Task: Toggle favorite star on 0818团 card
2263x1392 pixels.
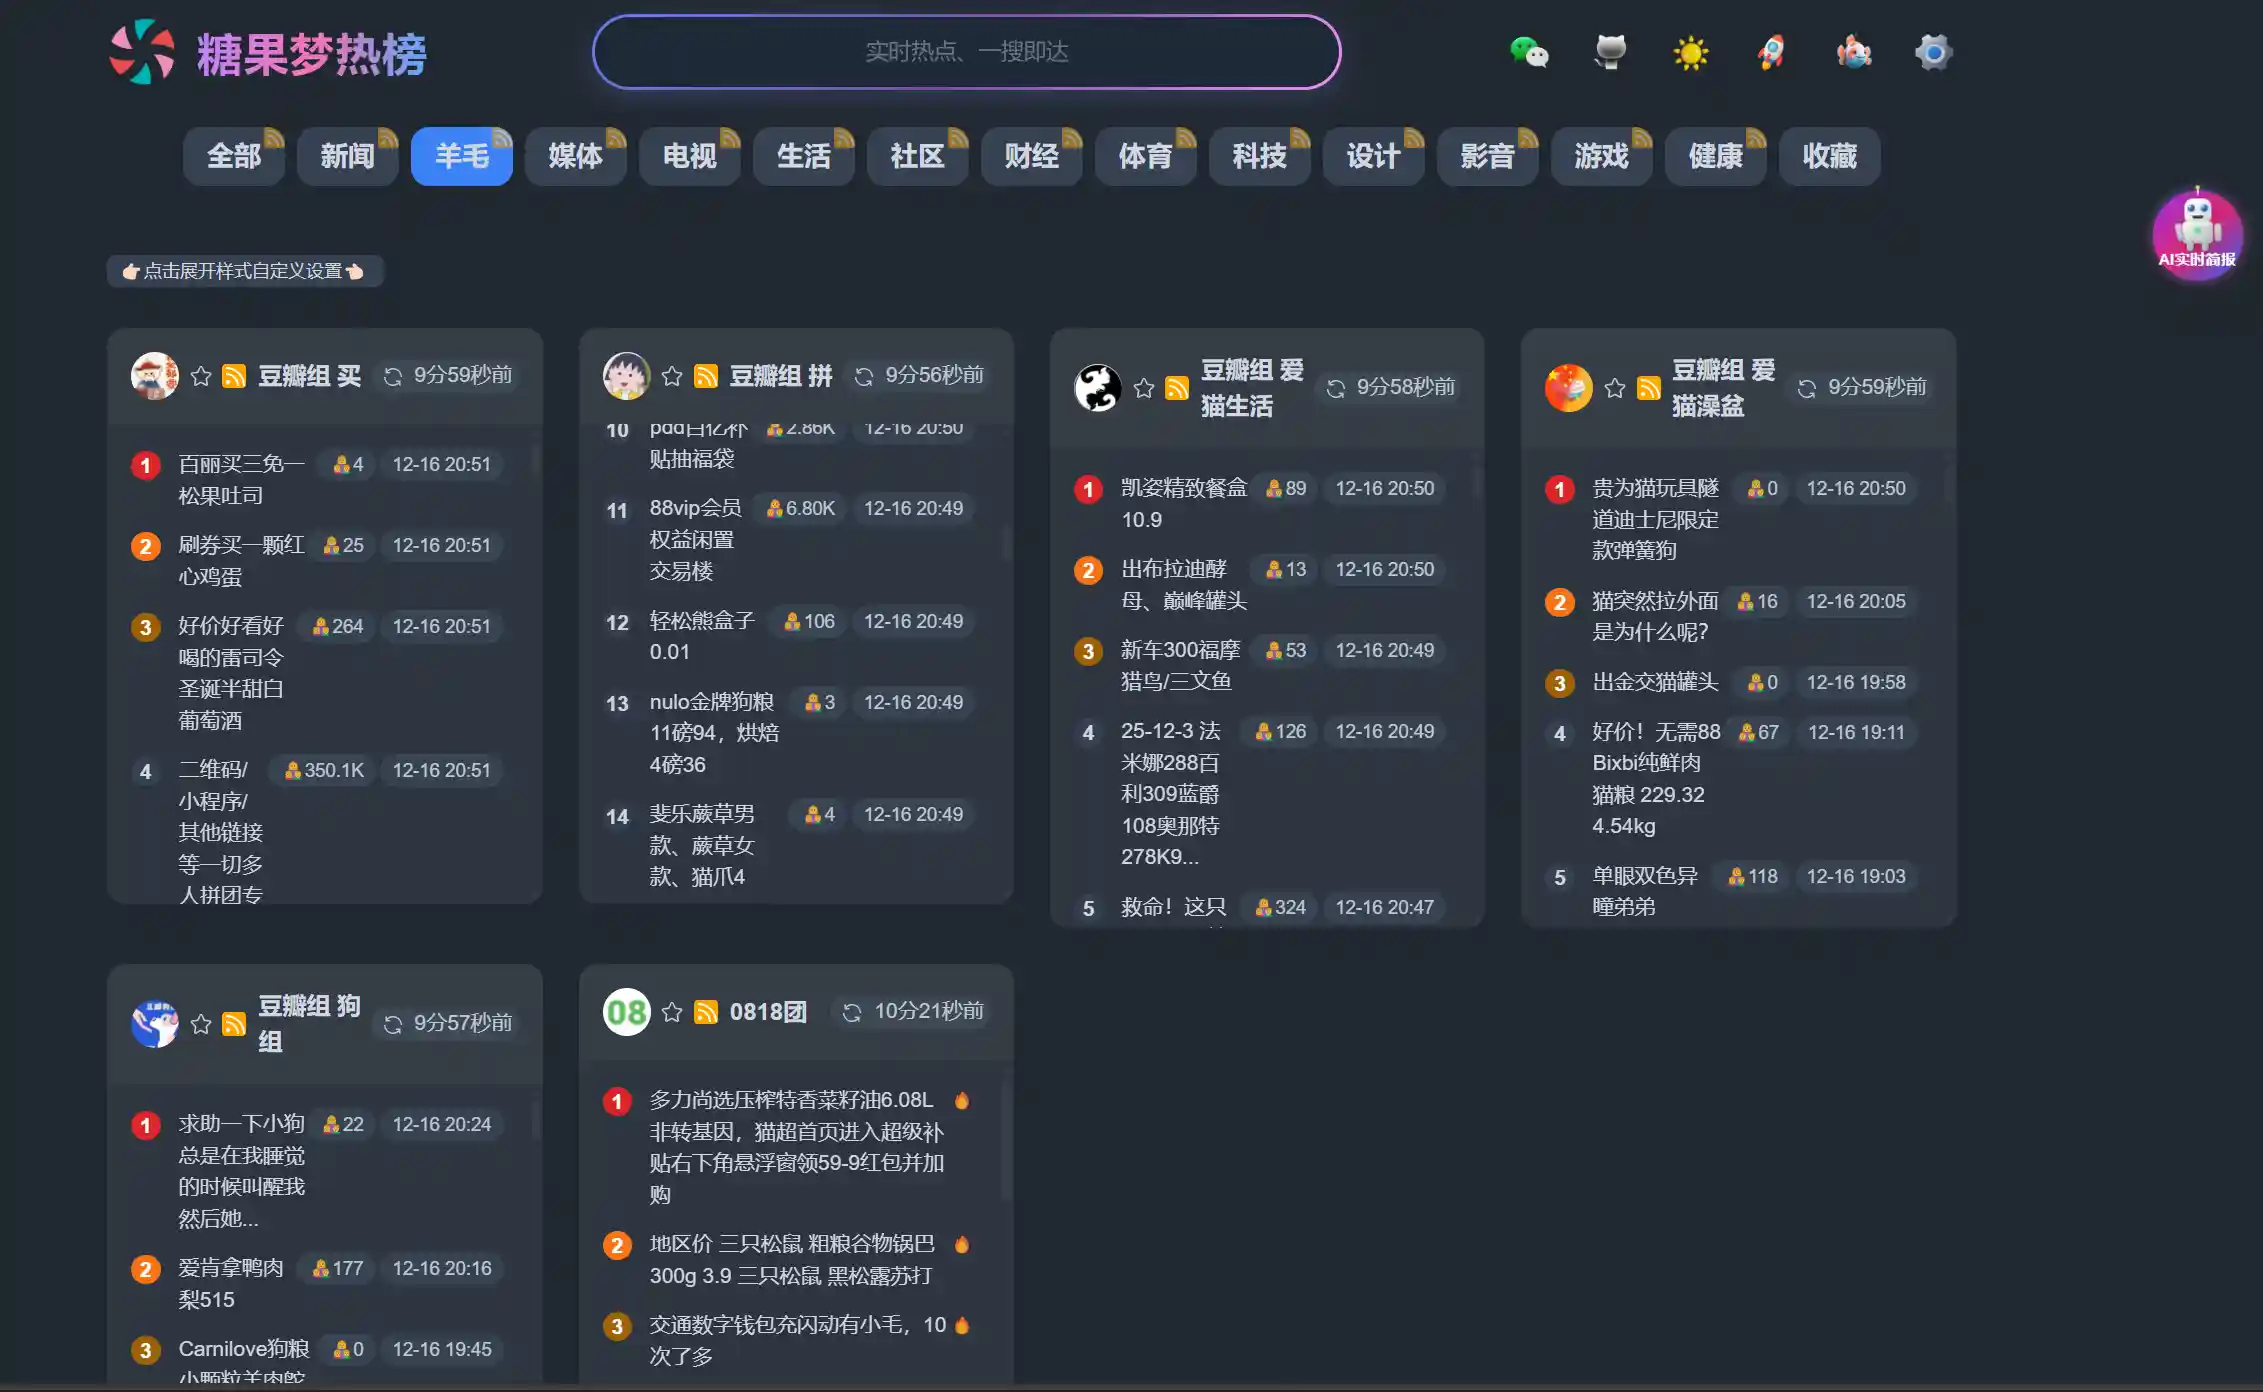Action: (x=672, y=1012)
